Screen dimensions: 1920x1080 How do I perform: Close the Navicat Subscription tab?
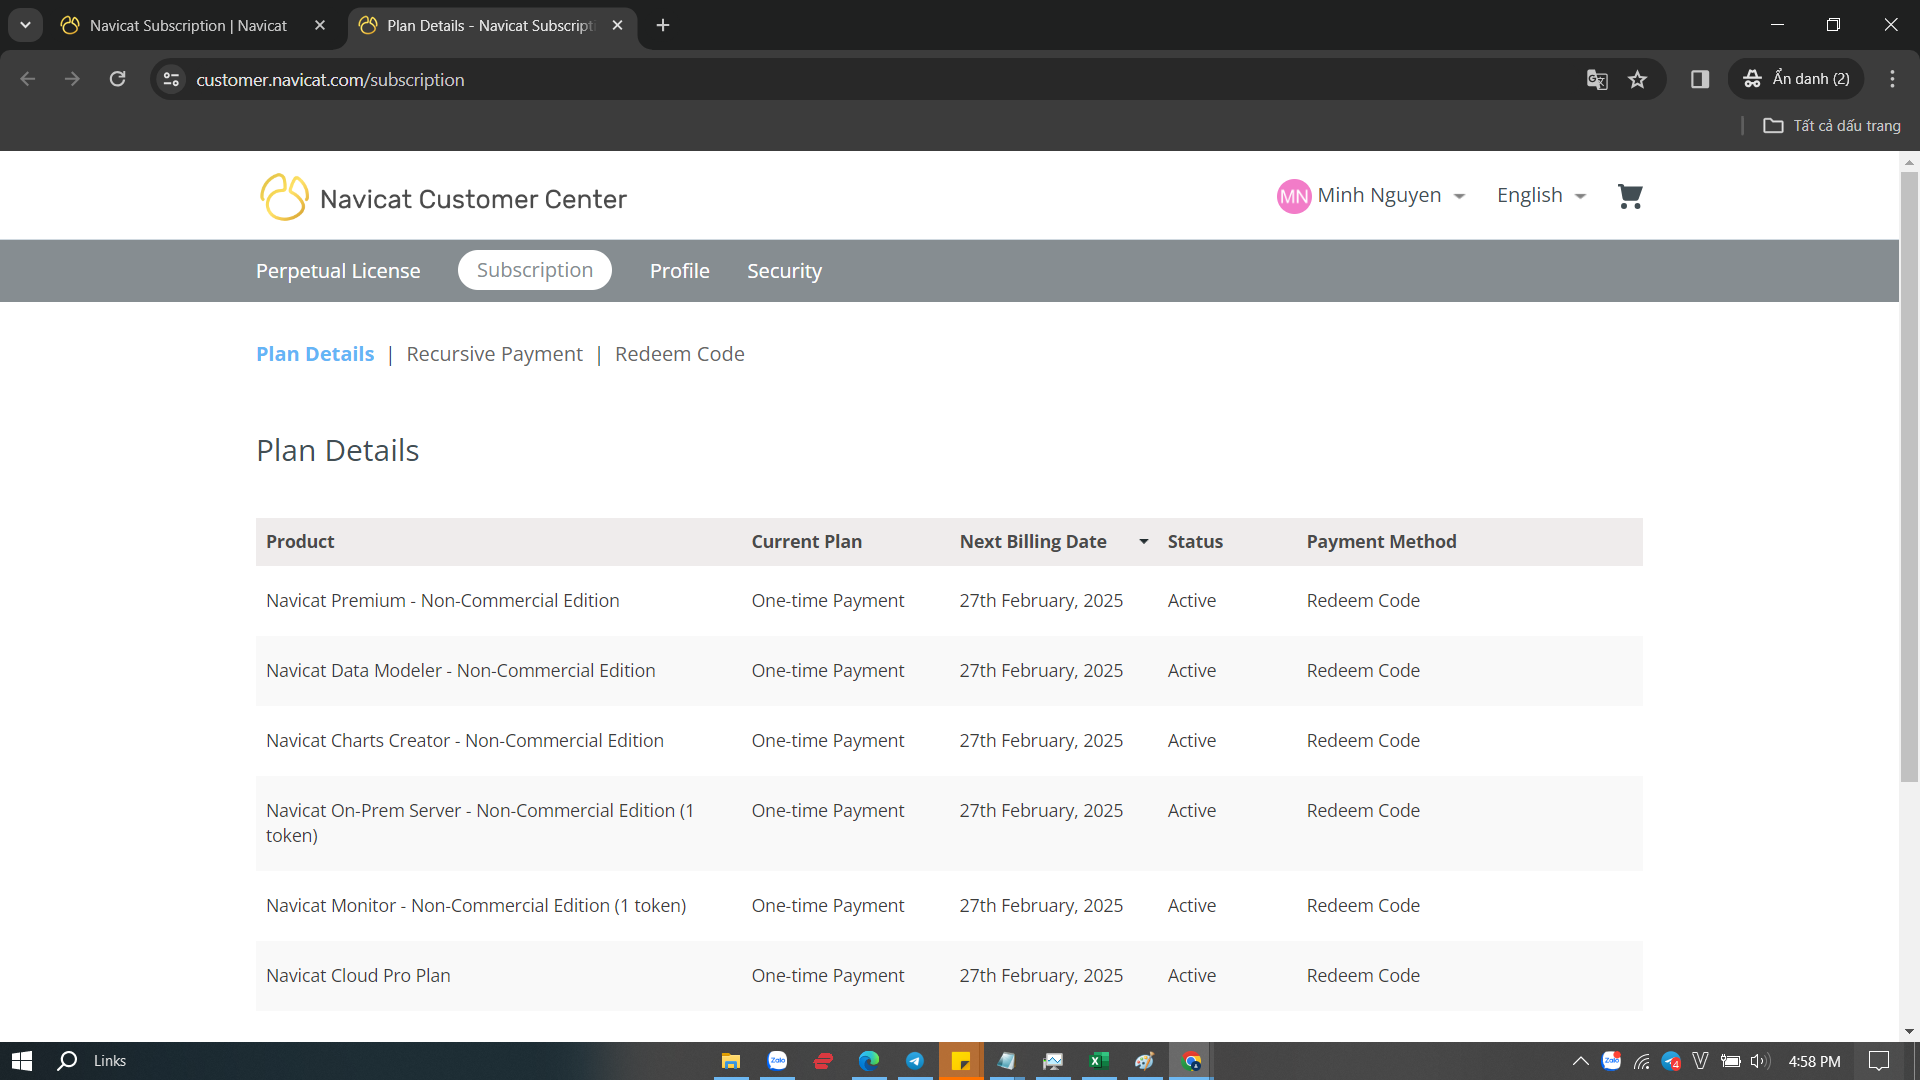pos(320,25)
